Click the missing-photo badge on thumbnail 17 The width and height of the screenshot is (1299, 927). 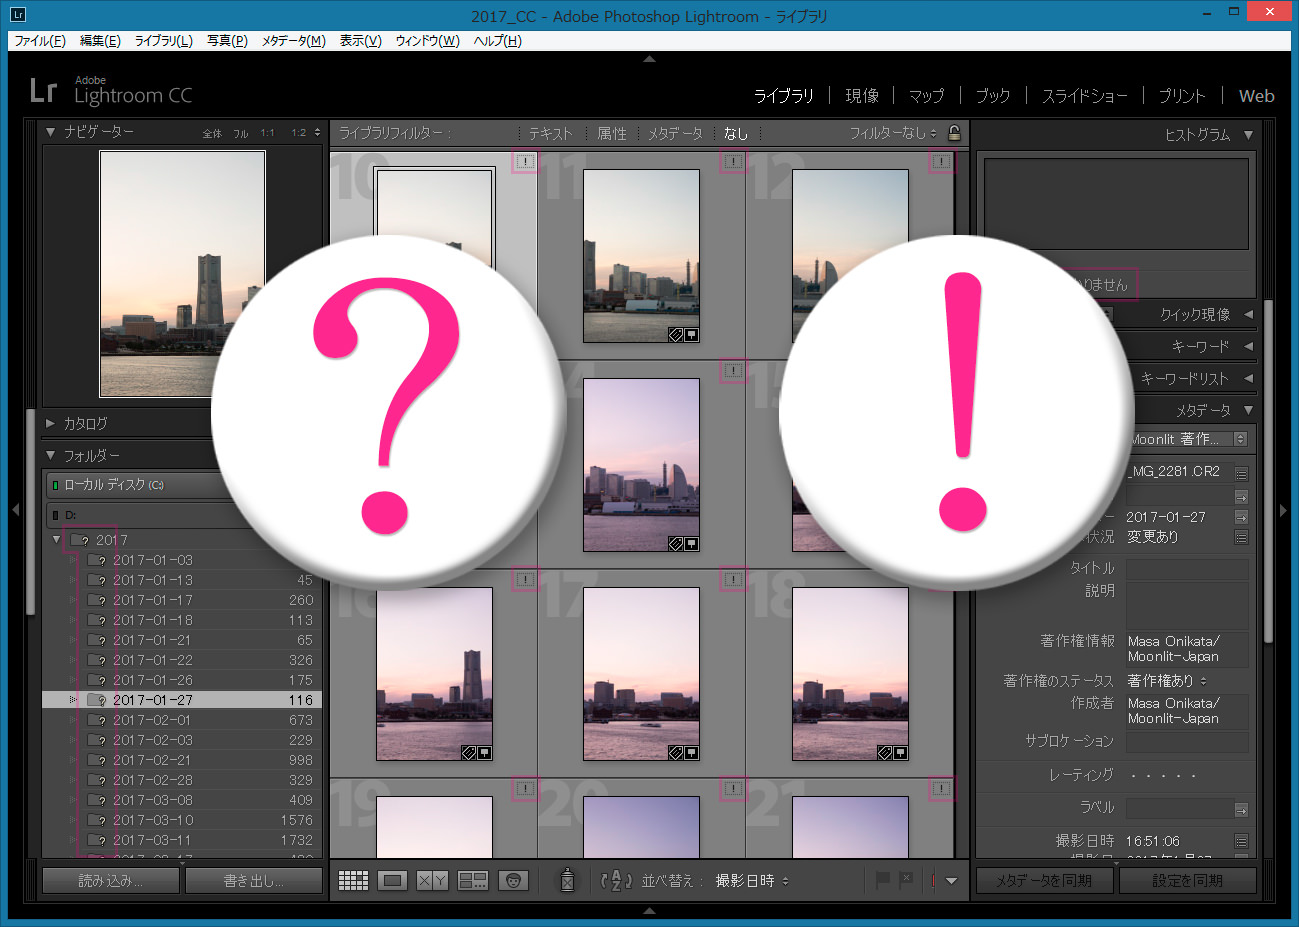(733, 579)
